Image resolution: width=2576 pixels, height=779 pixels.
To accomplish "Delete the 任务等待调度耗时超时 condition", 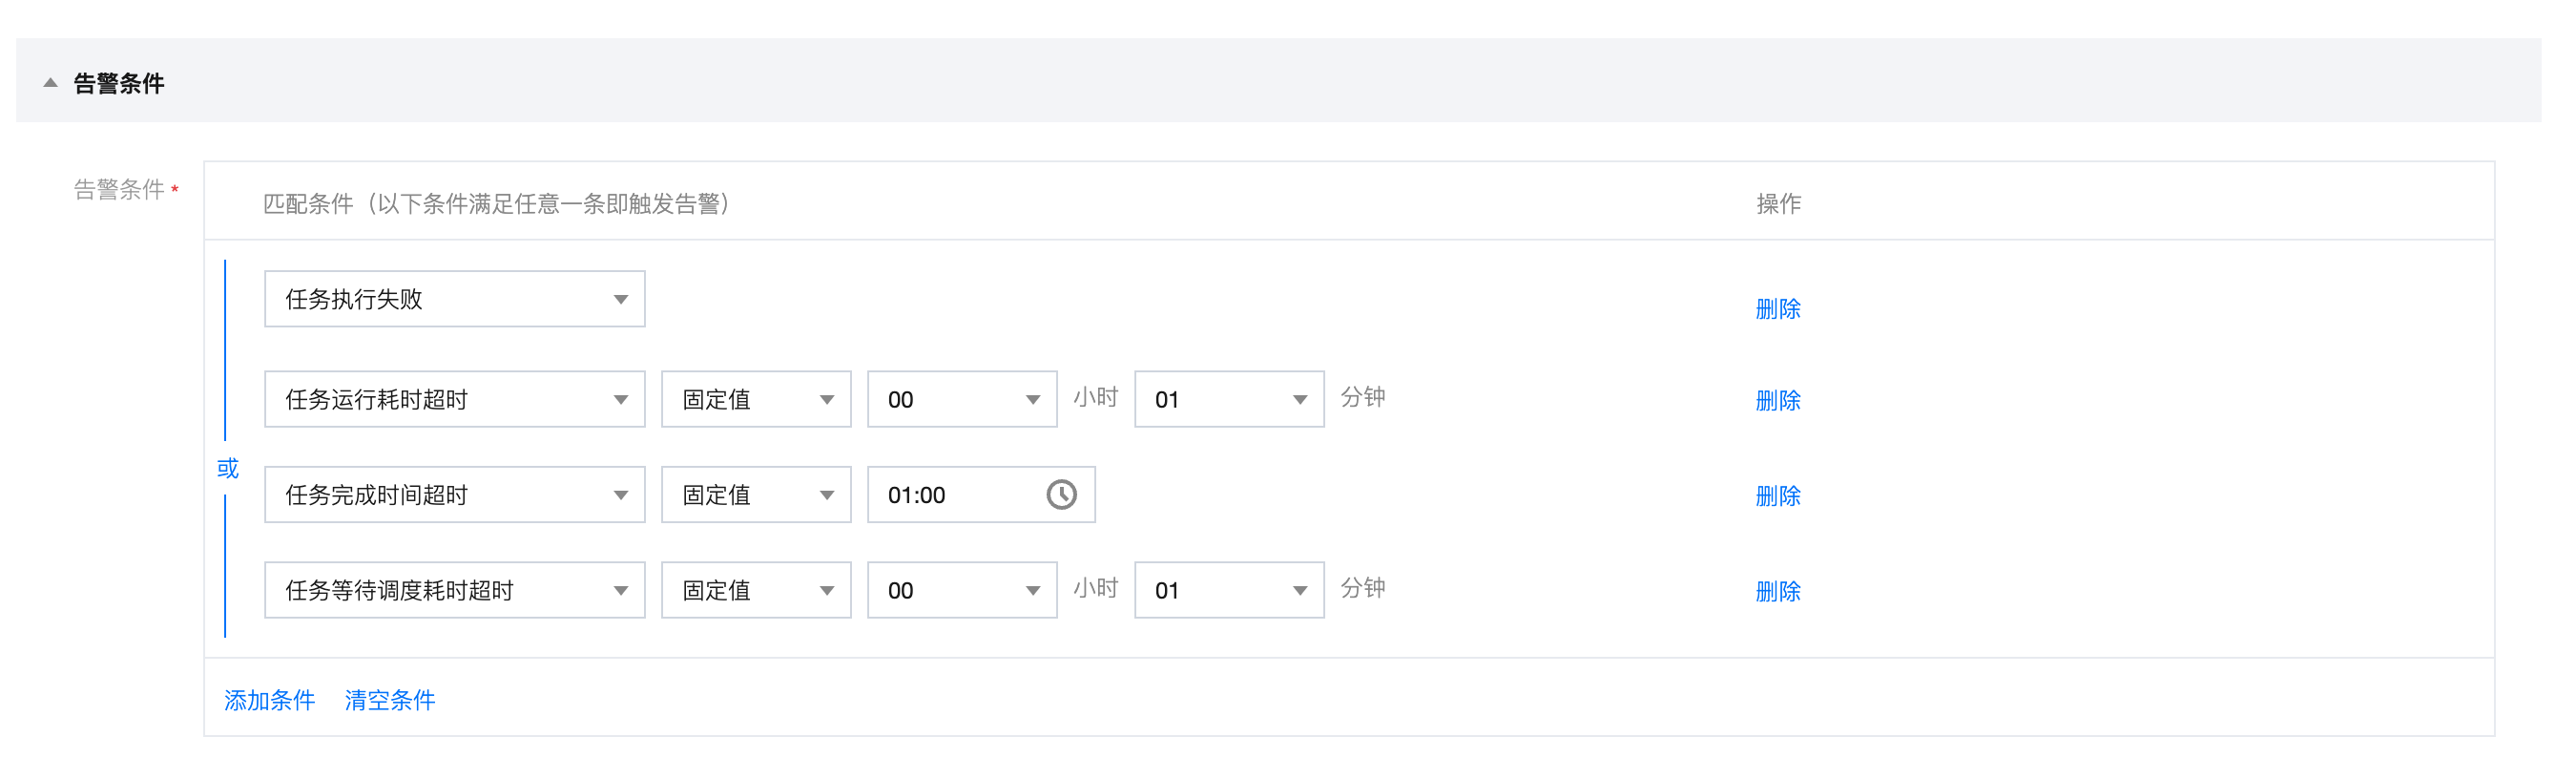I will (1777, 591).
